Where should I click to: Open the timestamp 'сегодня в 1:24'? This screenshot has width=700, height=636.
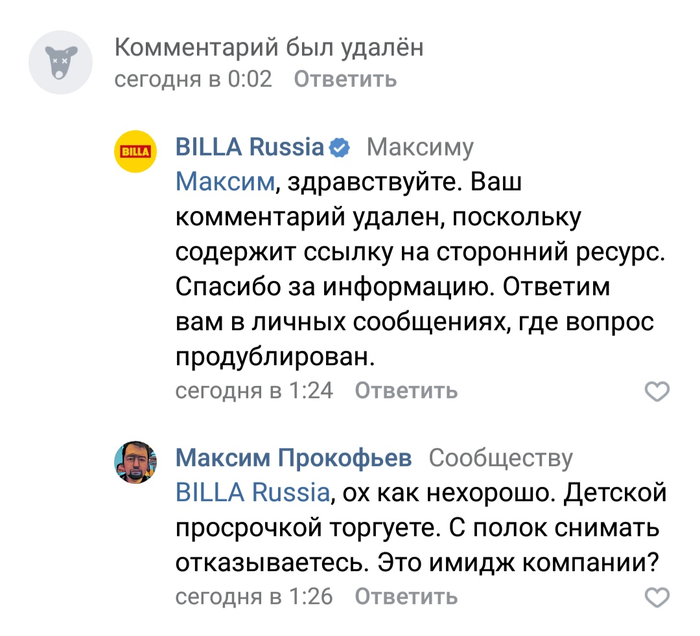point(254,391)
